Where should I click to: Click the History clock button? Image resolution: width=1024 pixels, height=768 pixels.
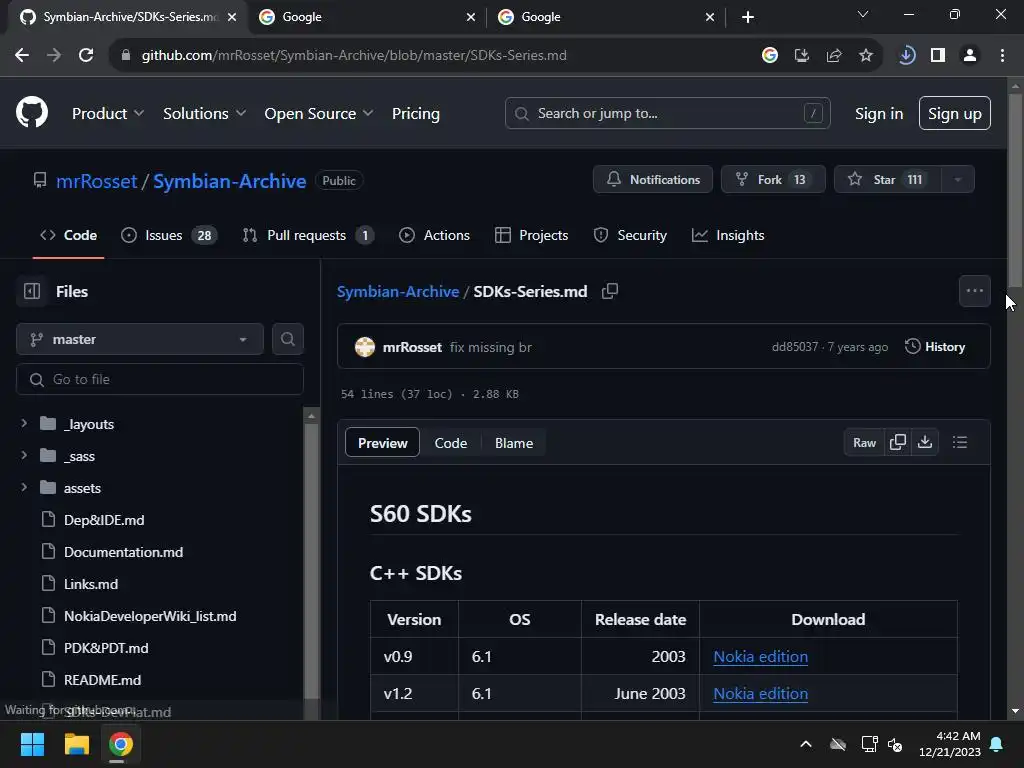point(935,347)
